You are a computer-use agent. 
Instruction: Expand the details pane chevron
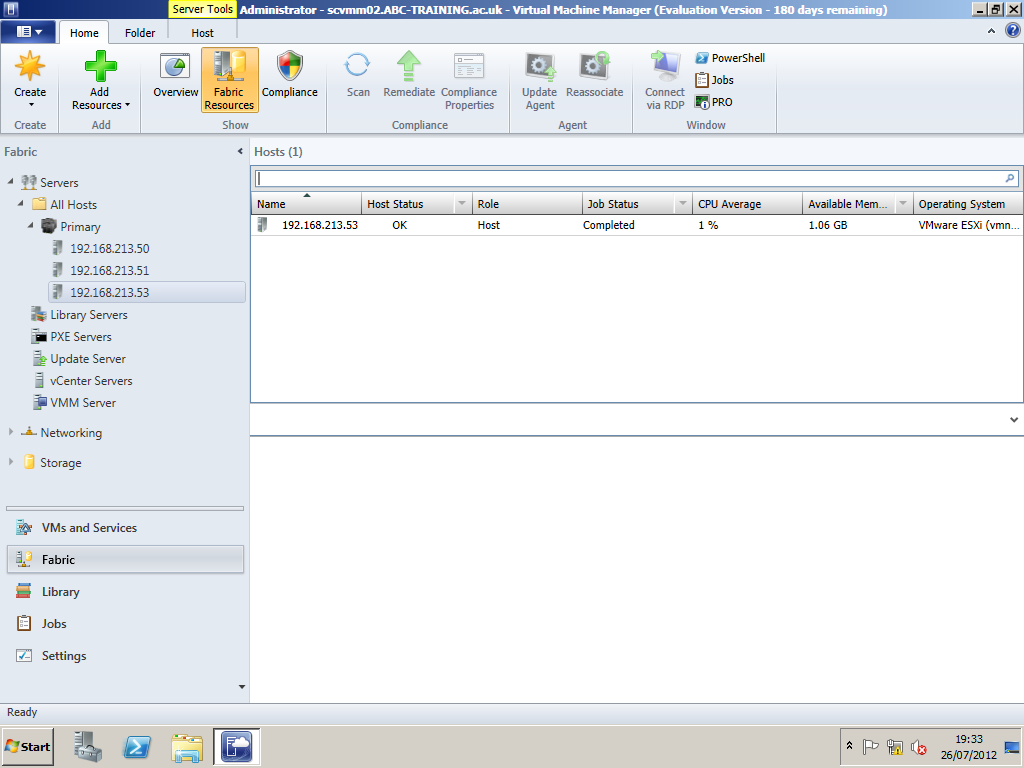click(1014, 419)
